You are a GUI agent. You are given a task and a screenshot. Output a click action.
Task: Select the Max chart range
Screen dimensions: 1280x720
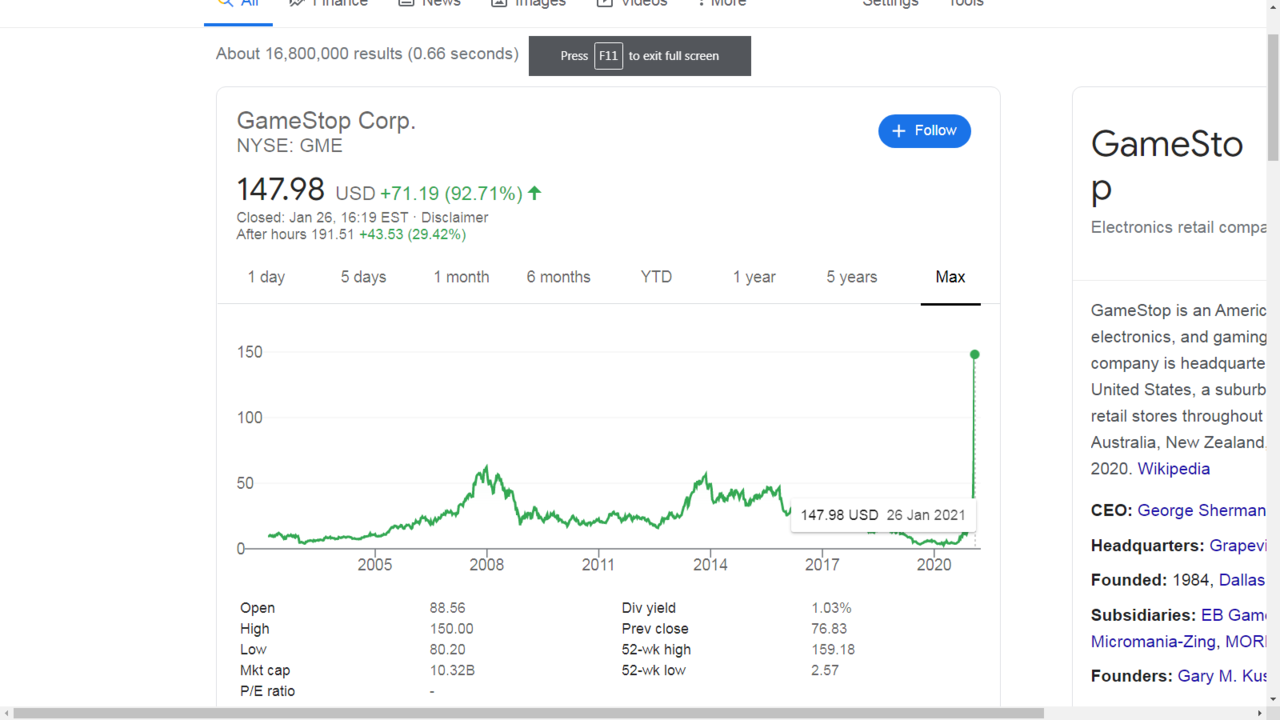950,277
